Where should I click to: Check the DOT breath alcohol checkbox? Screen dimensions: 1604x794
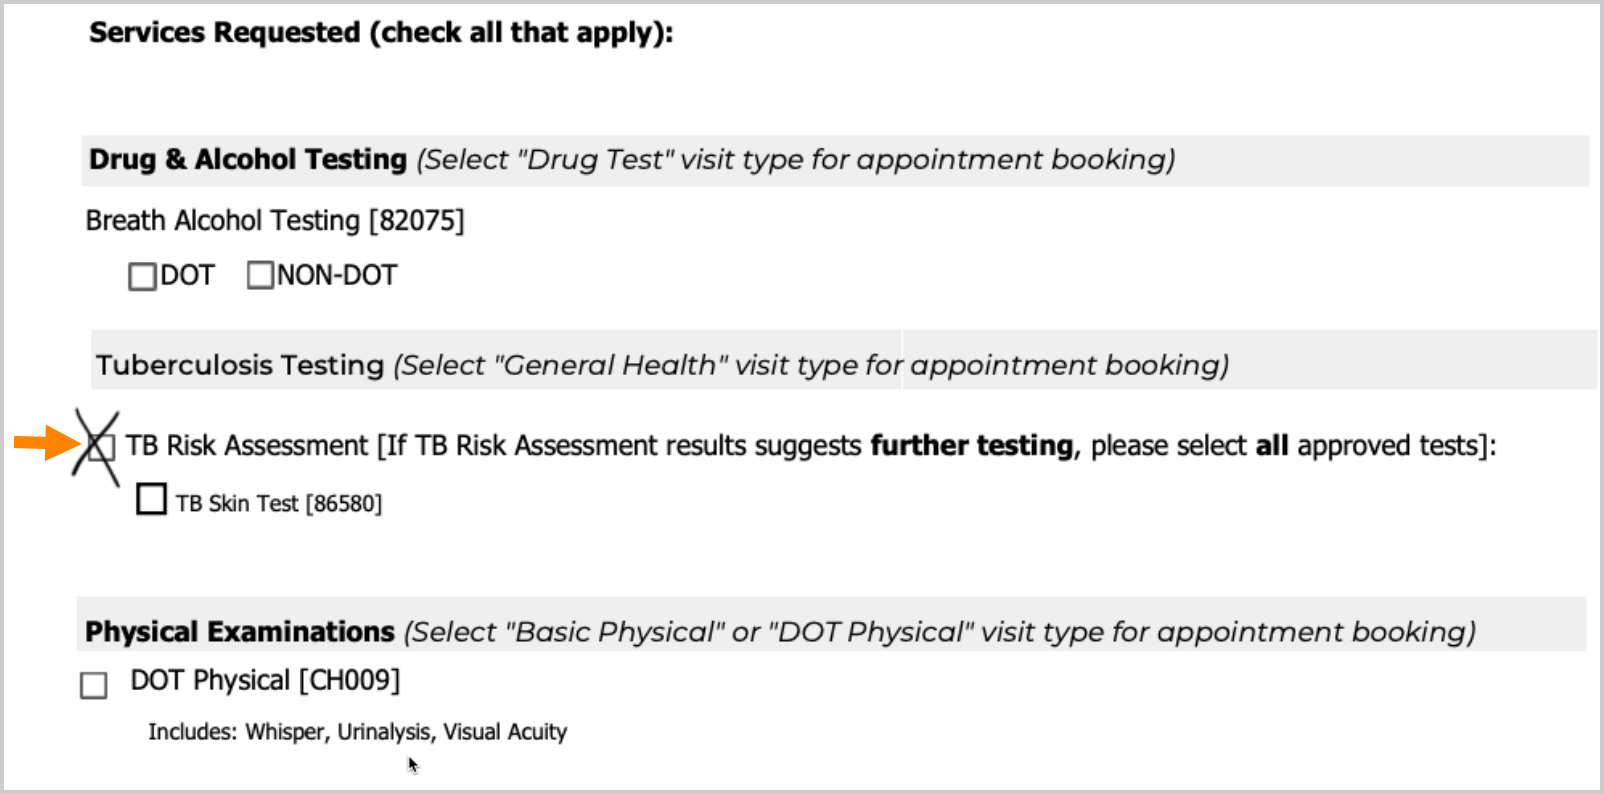[x=142, y=276]
